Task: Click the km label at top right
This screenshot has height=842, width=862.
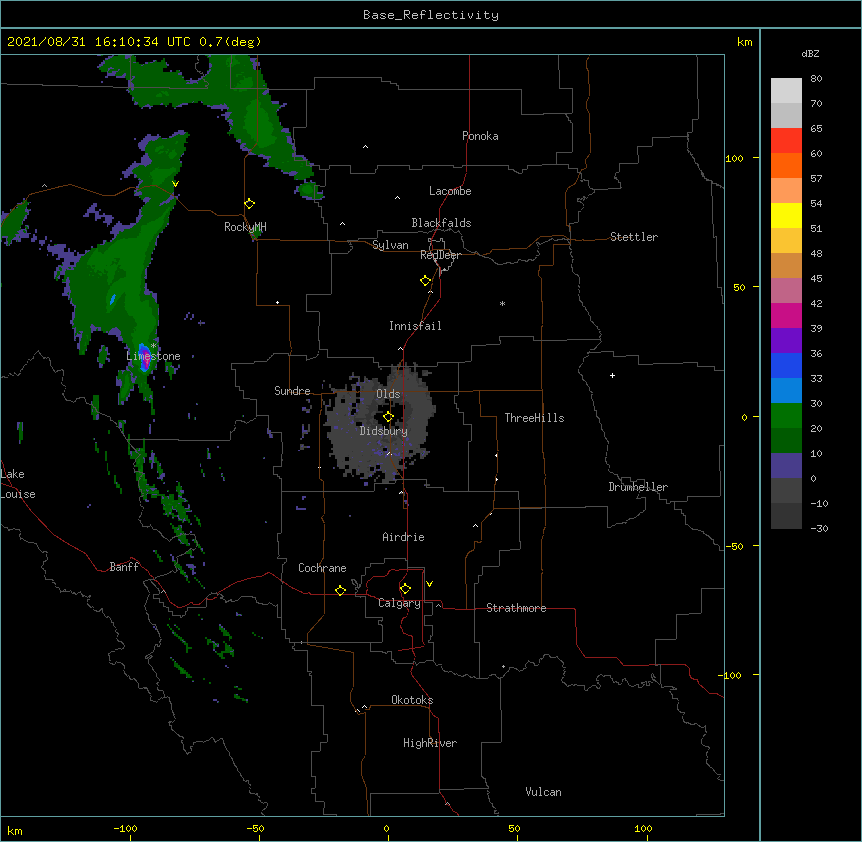Action: coord(744,42)
